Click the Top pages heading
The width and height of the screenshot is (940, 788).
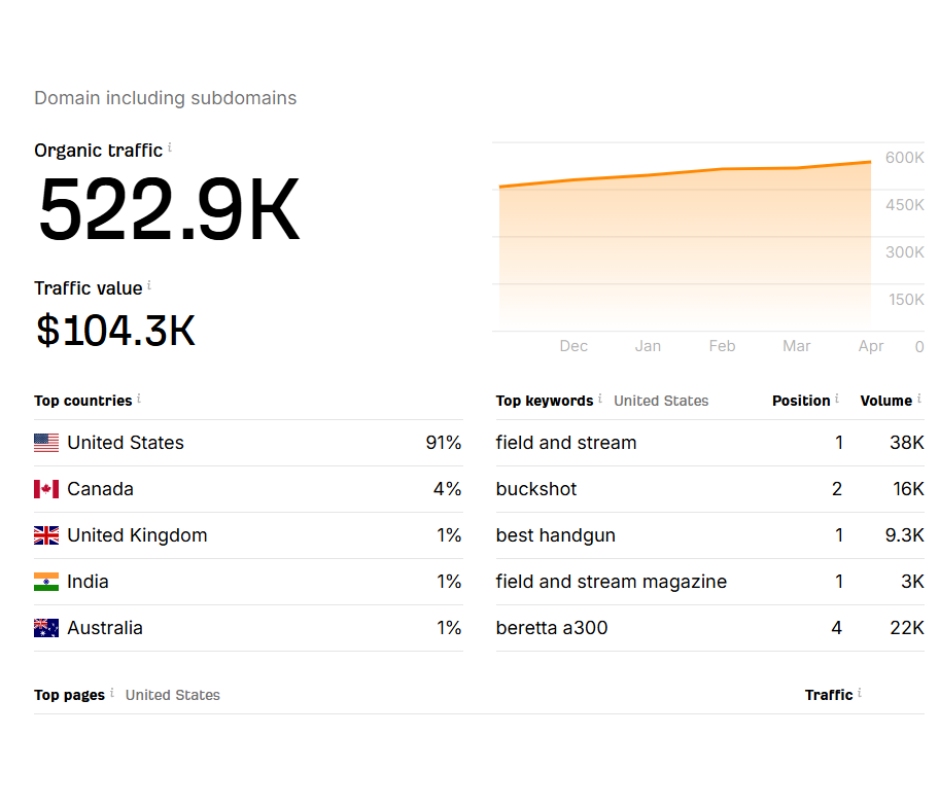point(70,695)
